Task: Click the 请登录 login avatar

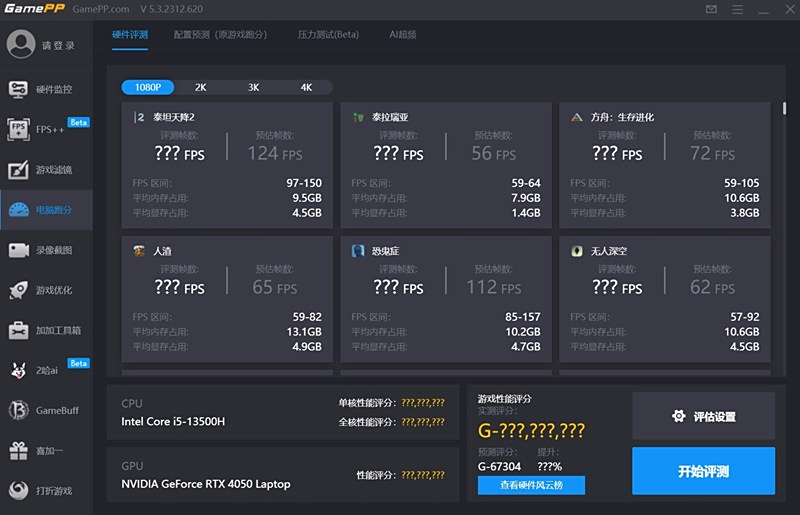Action: tap(20, 45)
